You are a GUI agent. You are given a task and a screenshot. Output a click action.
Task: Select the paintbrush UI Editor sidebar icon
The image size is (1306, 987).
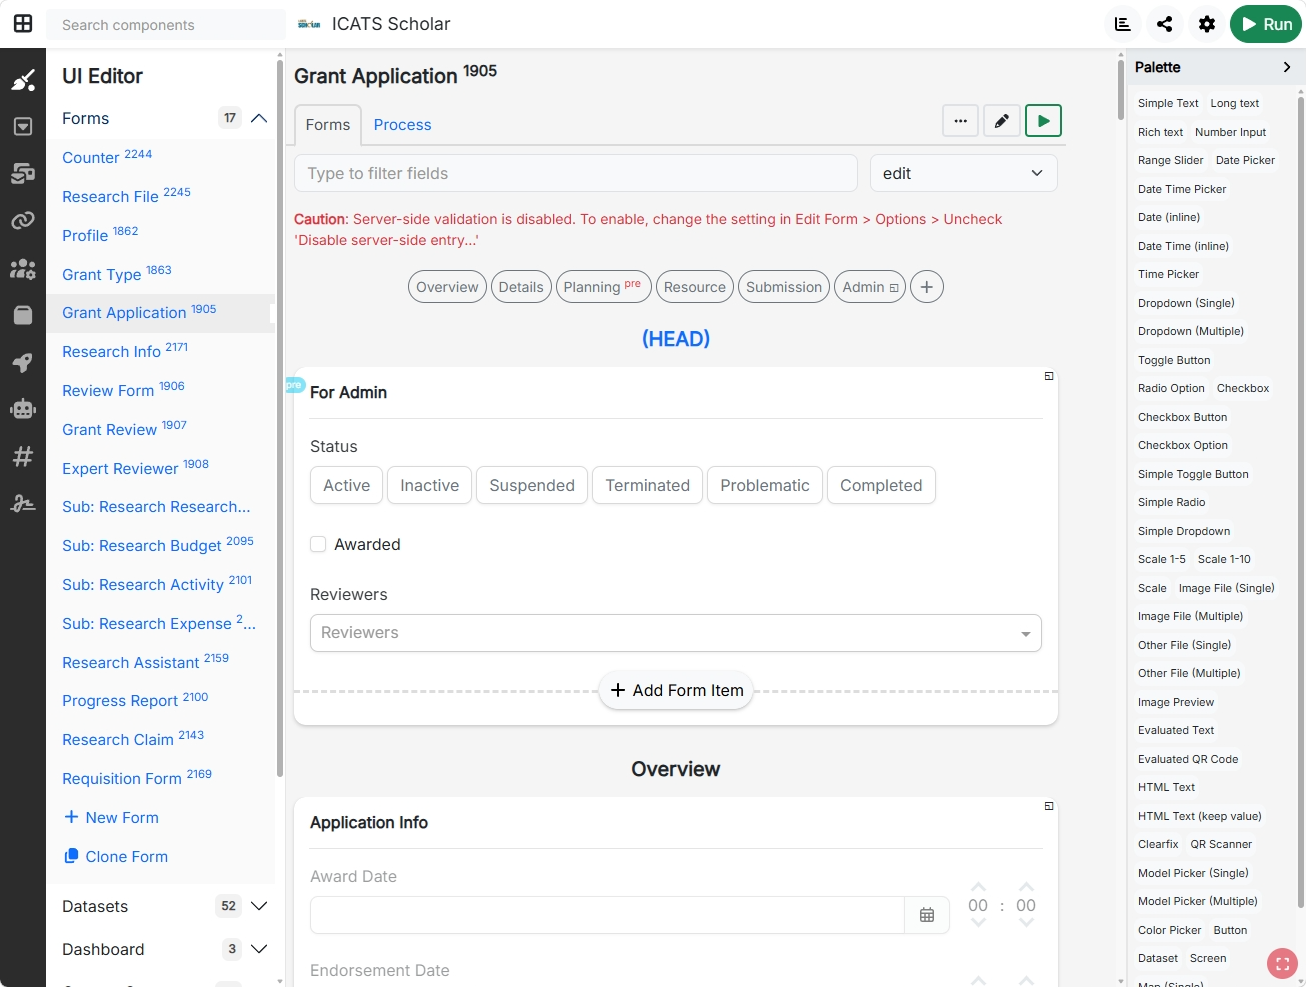point(23,81)
